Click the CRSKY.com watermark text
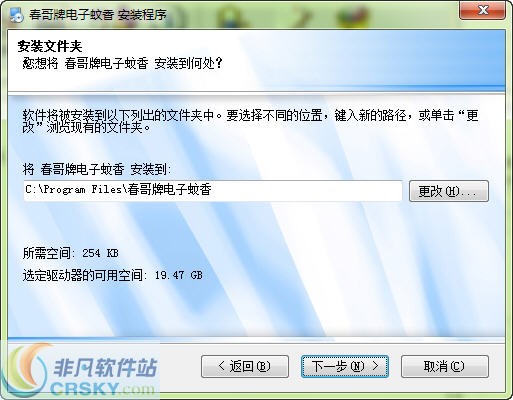The height and width of the screenshot is (400, 513). [102, 388]
